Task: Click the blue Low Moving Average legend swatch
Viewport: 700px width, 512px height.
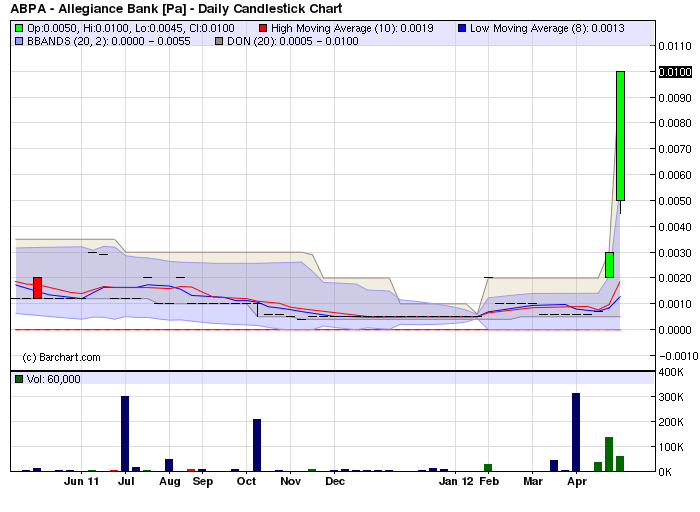Action: pos(462,29)
